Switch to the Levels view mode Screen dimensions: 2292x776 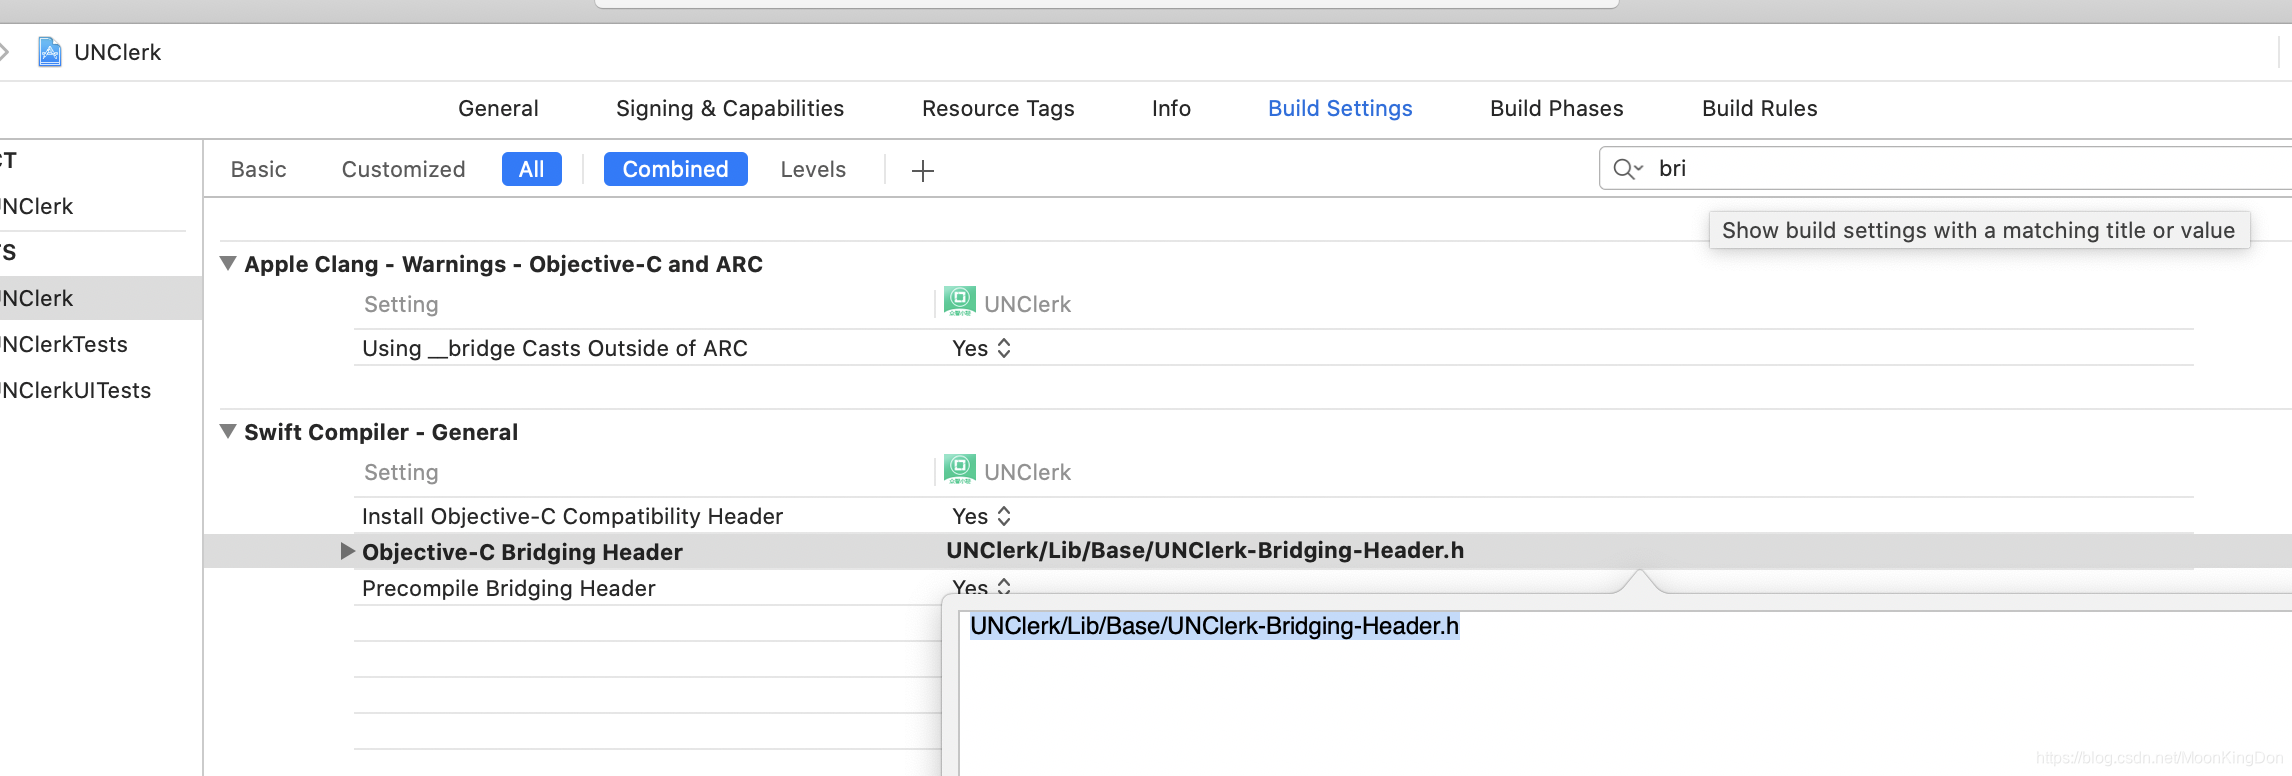[813, 169]
